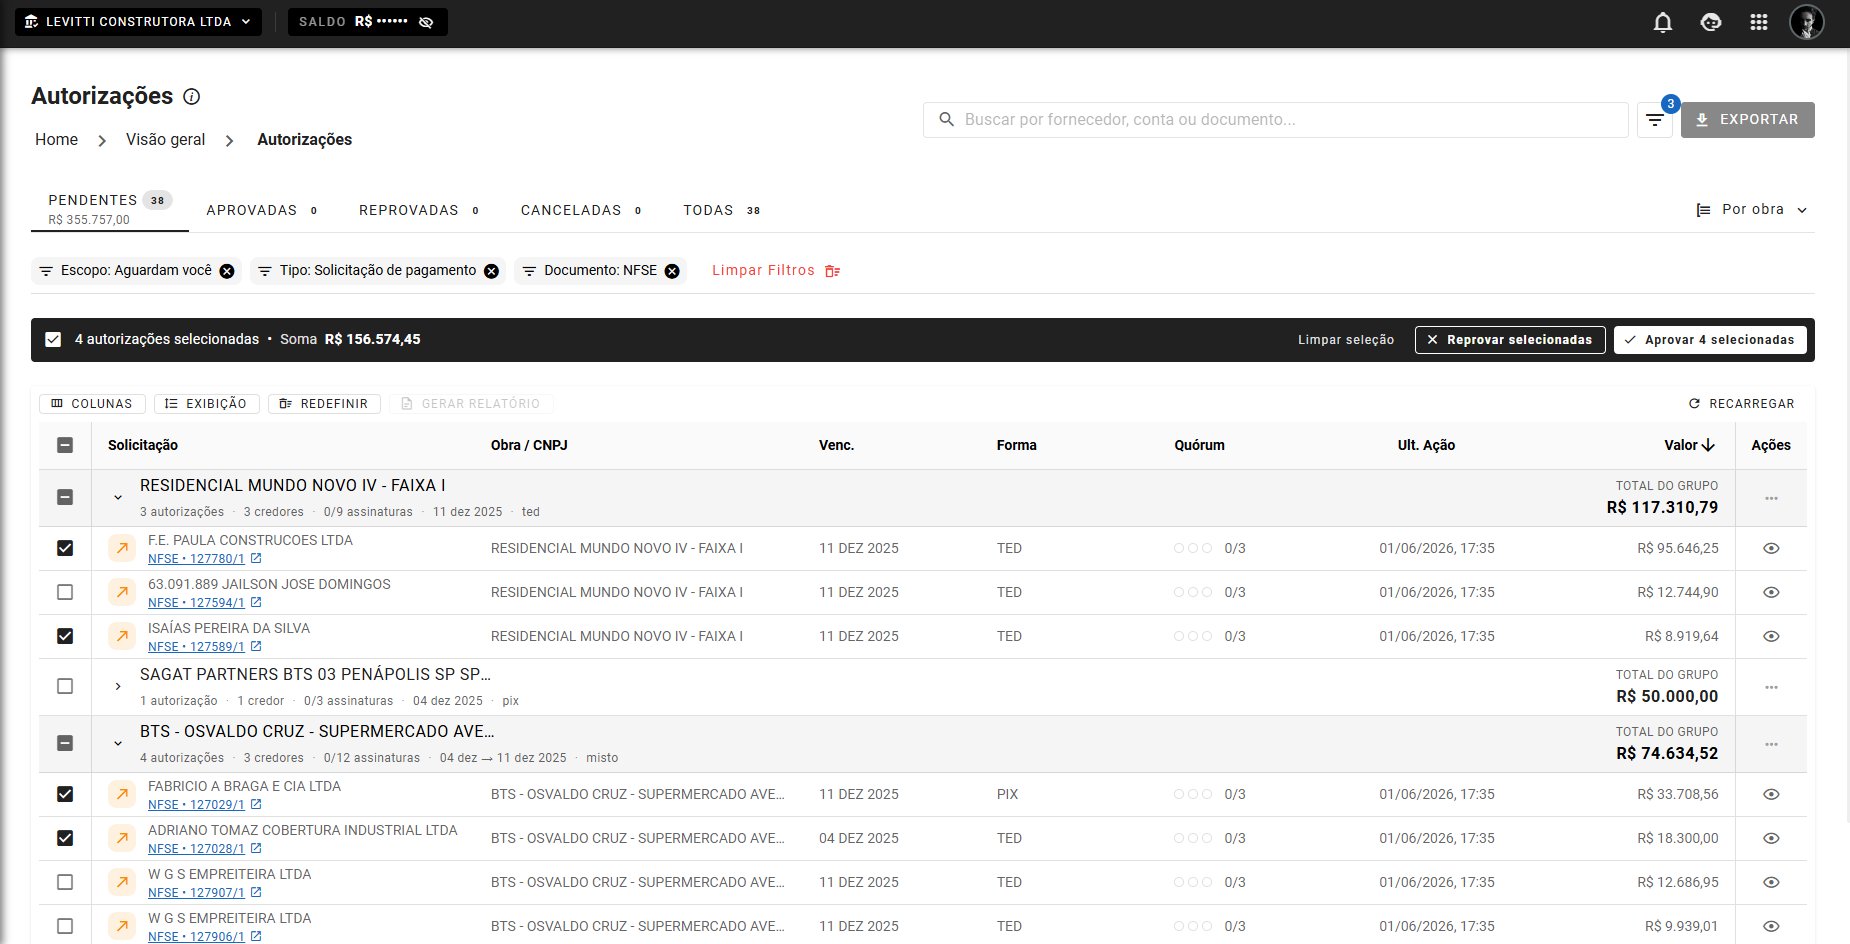Switch to the APROVADAS tab
The image size is (1850, 944).
click(262, 210)
